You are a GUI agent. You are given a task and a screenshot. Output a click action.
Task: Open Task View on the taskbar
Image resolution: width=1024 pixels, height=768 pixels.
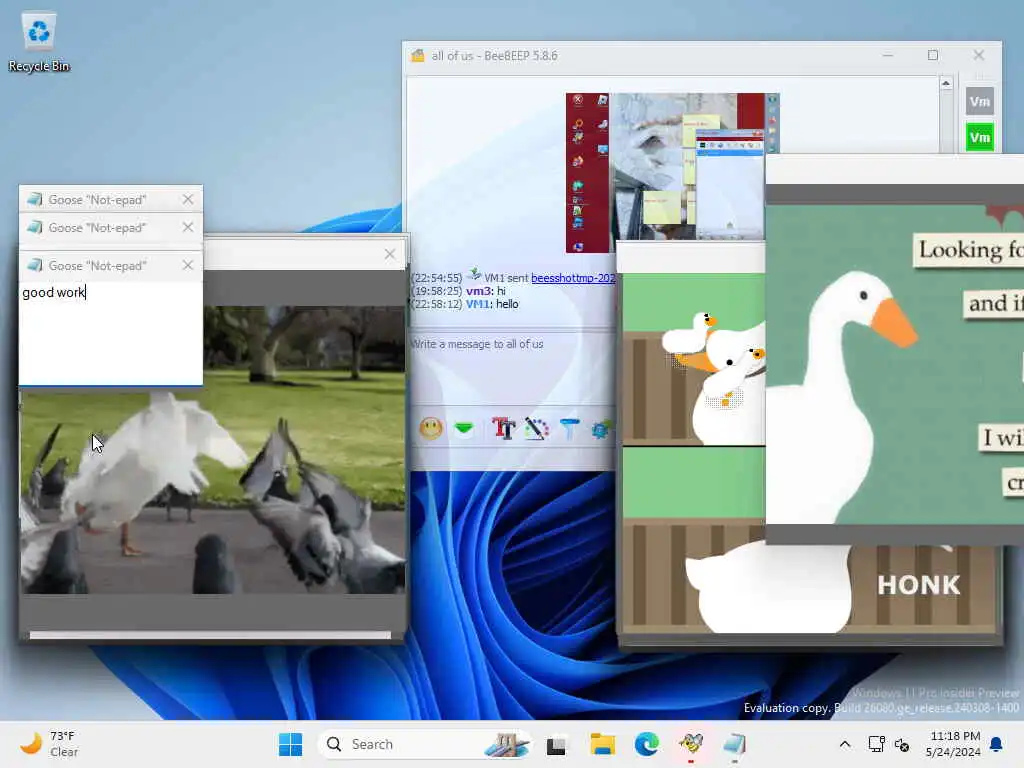pos(556,744)
